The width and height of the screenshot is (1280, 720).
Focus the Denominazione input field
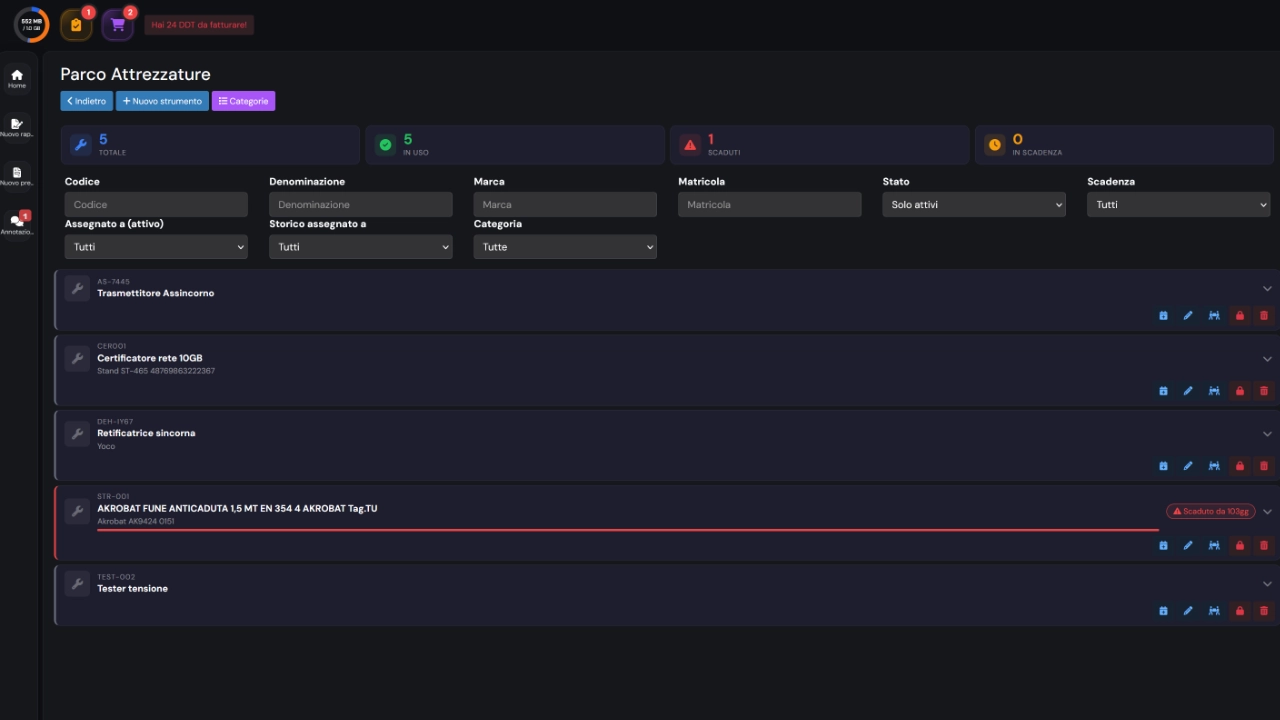(361, 204)
